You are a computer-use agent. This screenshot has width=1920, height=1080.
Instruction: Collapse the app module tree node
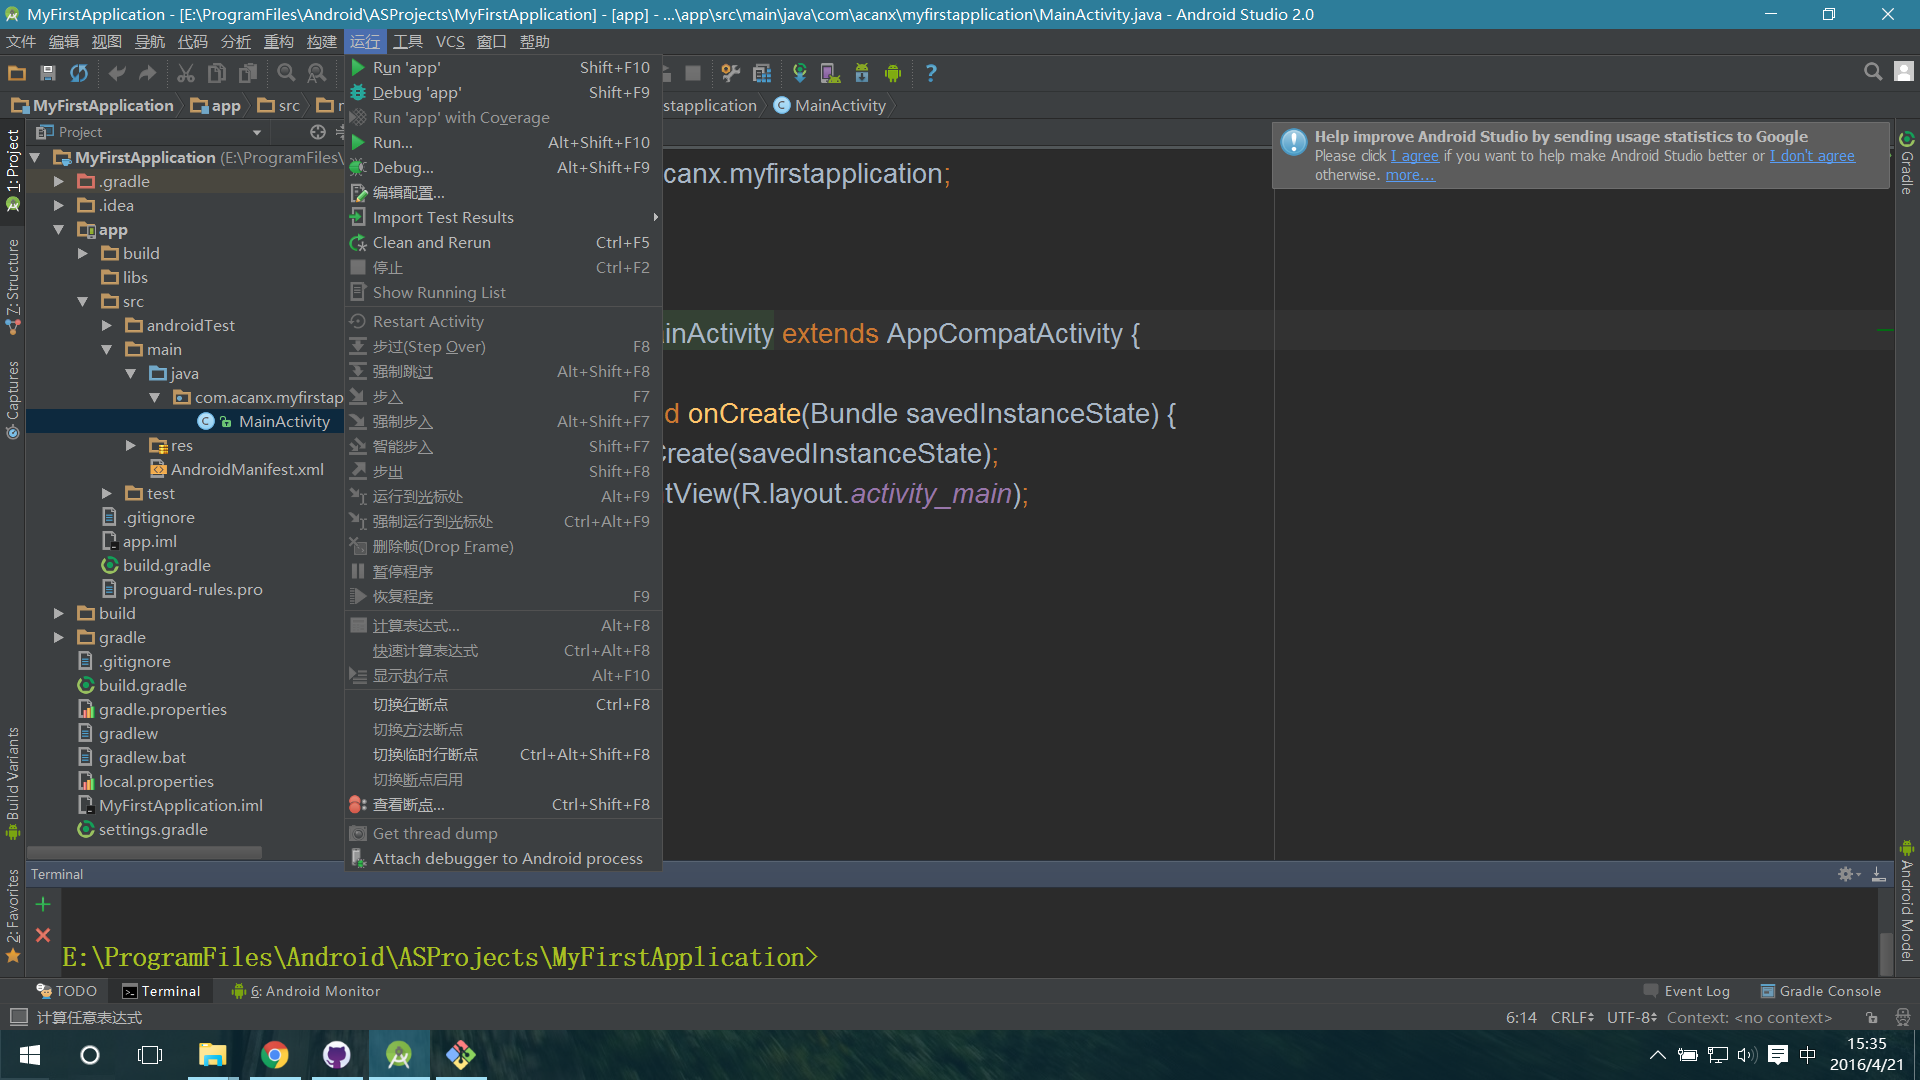tap(59, 229)
